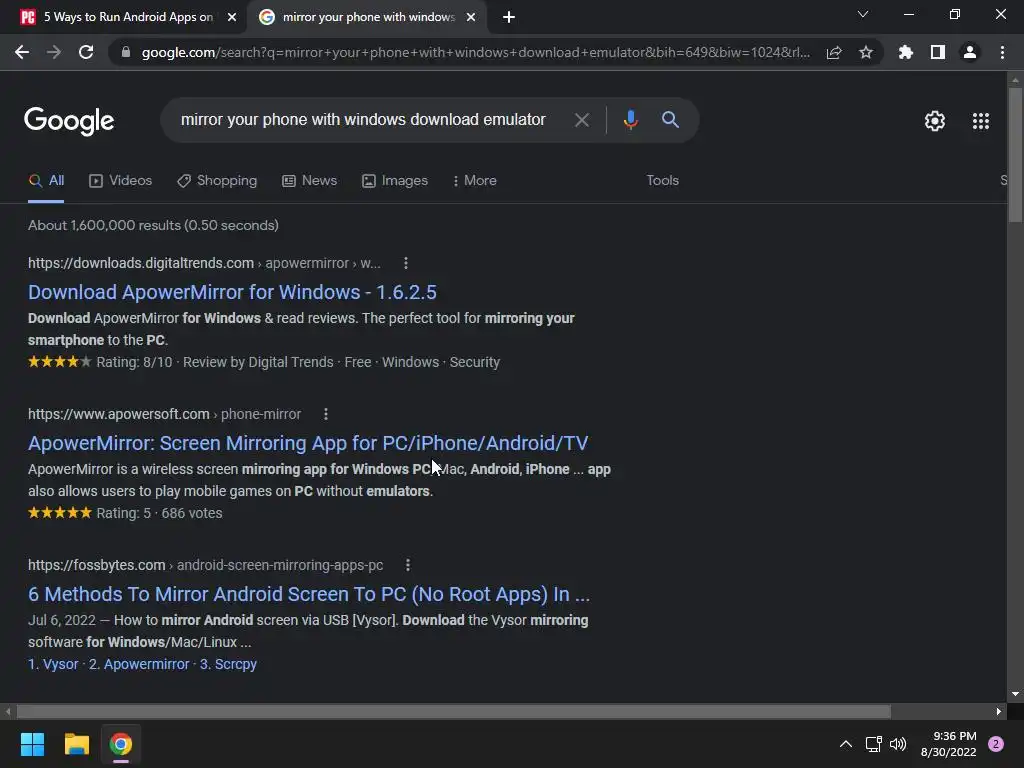Clear the search query with the X
The width and height of the screenshot is (1024, 768).
pos(582,120)
